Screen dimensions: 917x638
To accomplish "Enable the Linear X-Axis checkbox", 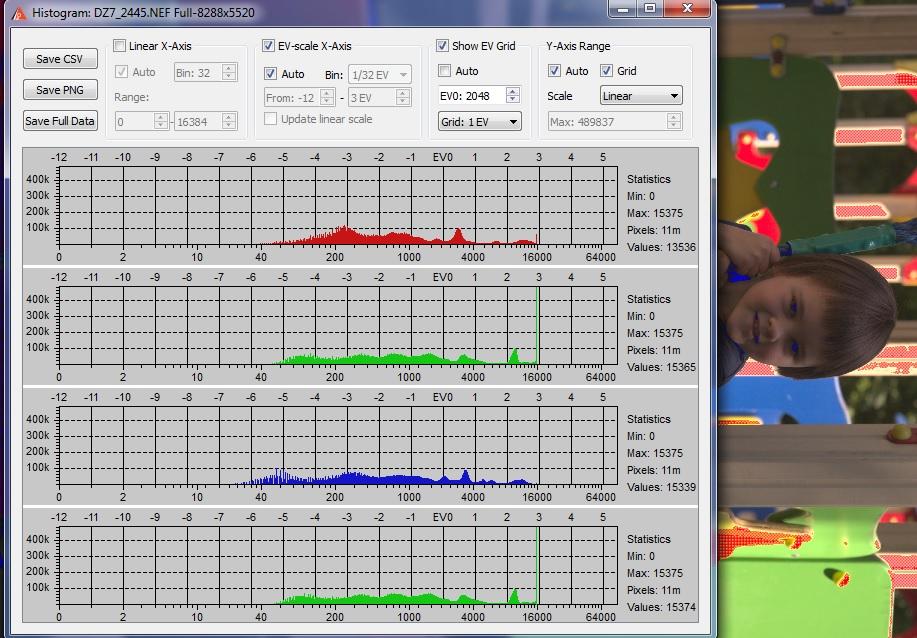I will tap(120, 46).
